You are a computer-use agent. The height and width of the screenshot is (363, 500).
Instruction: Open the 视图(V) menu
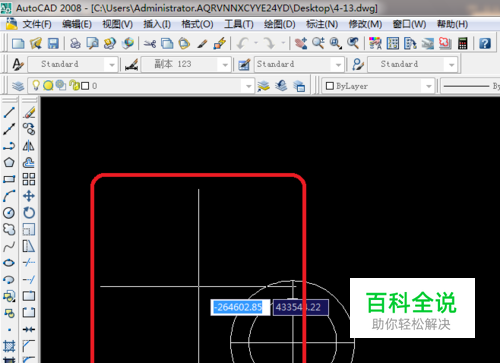117,24
